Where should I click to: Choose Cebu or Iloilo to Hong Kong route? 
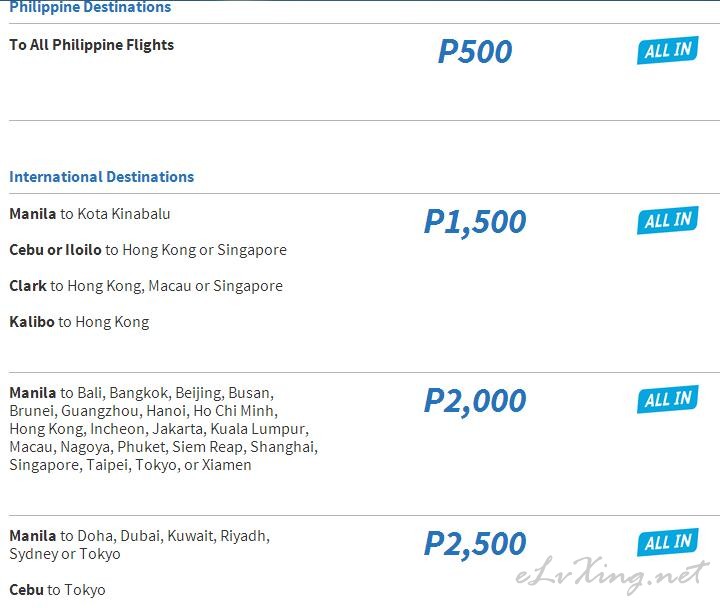click(148, 250)
